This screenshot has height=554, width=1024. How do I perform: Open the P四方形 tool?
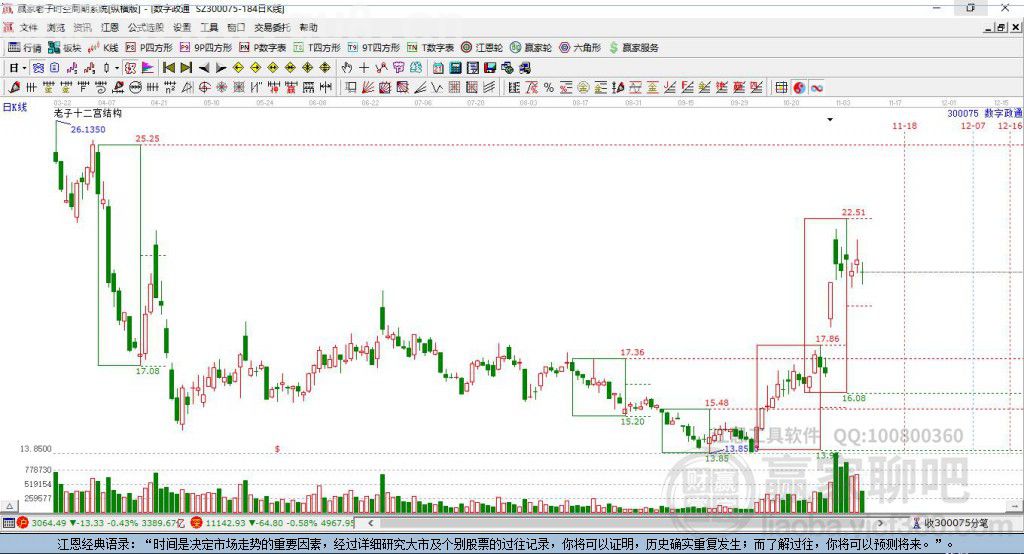pyautogui.click(x=149, y=48)
